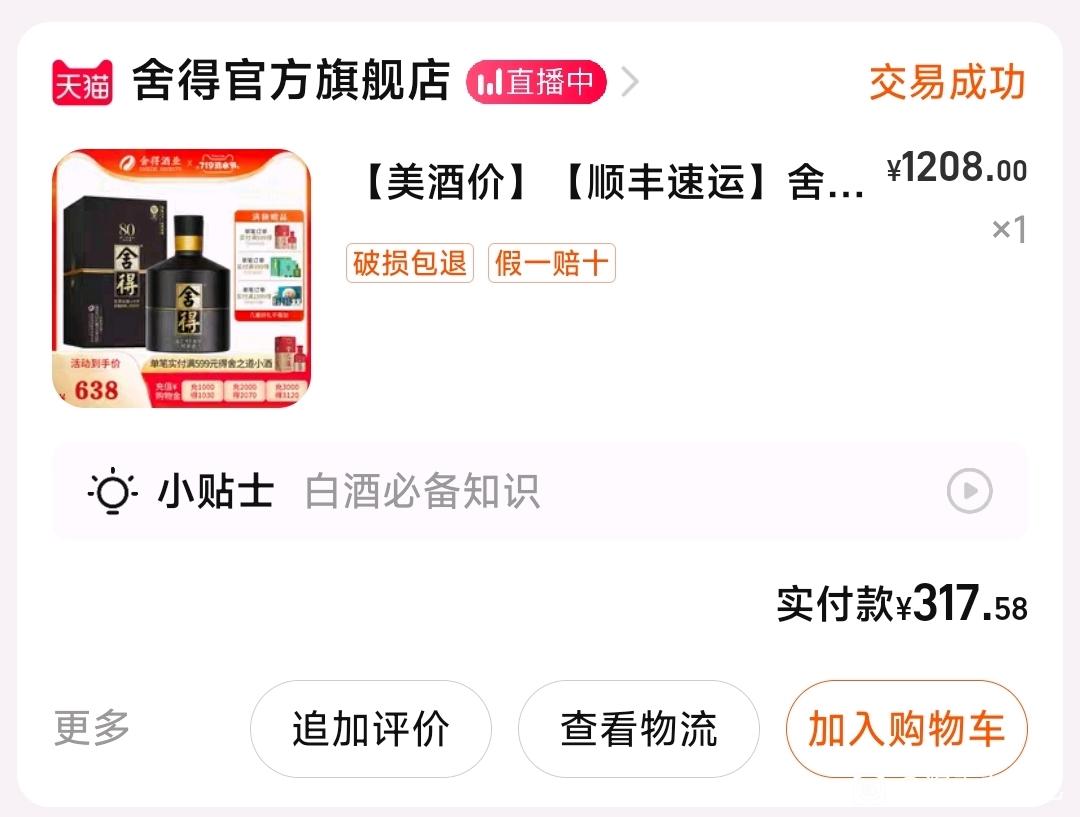Expand the 更多 more options menu
This screenshot has height=817, width=1080.
92,728
